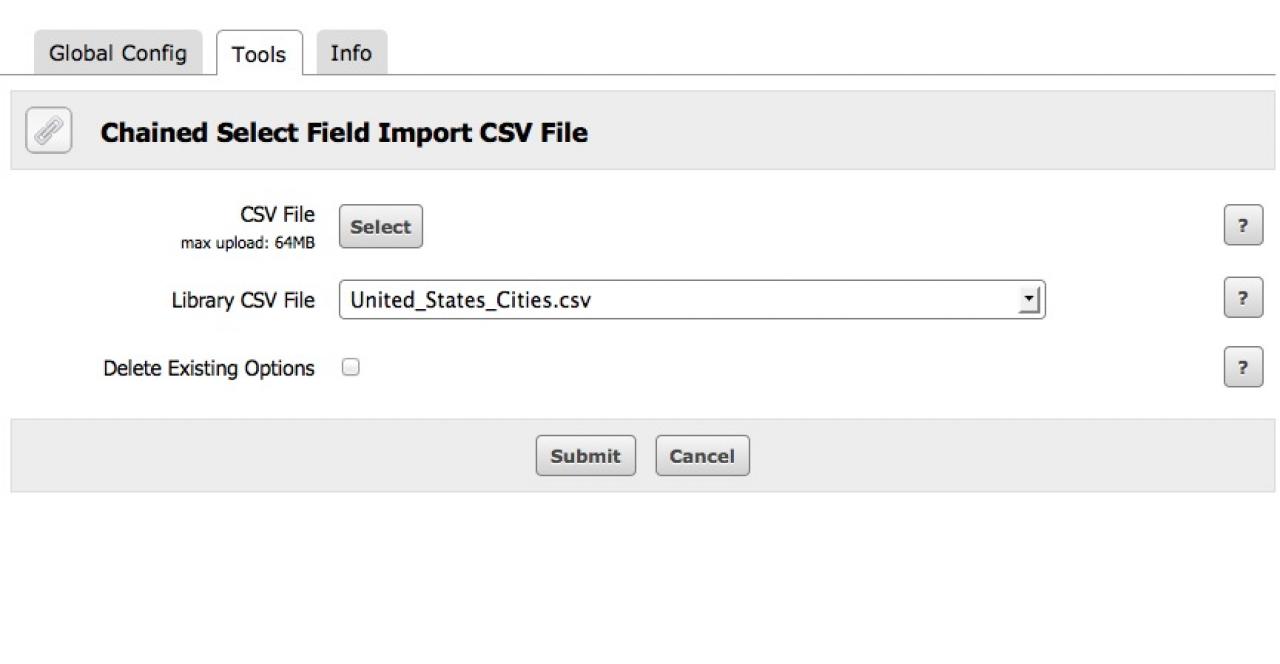Click the Chained Select Field Import heading
This screenshot has height=664, width=1280.
tap(344, 132)
